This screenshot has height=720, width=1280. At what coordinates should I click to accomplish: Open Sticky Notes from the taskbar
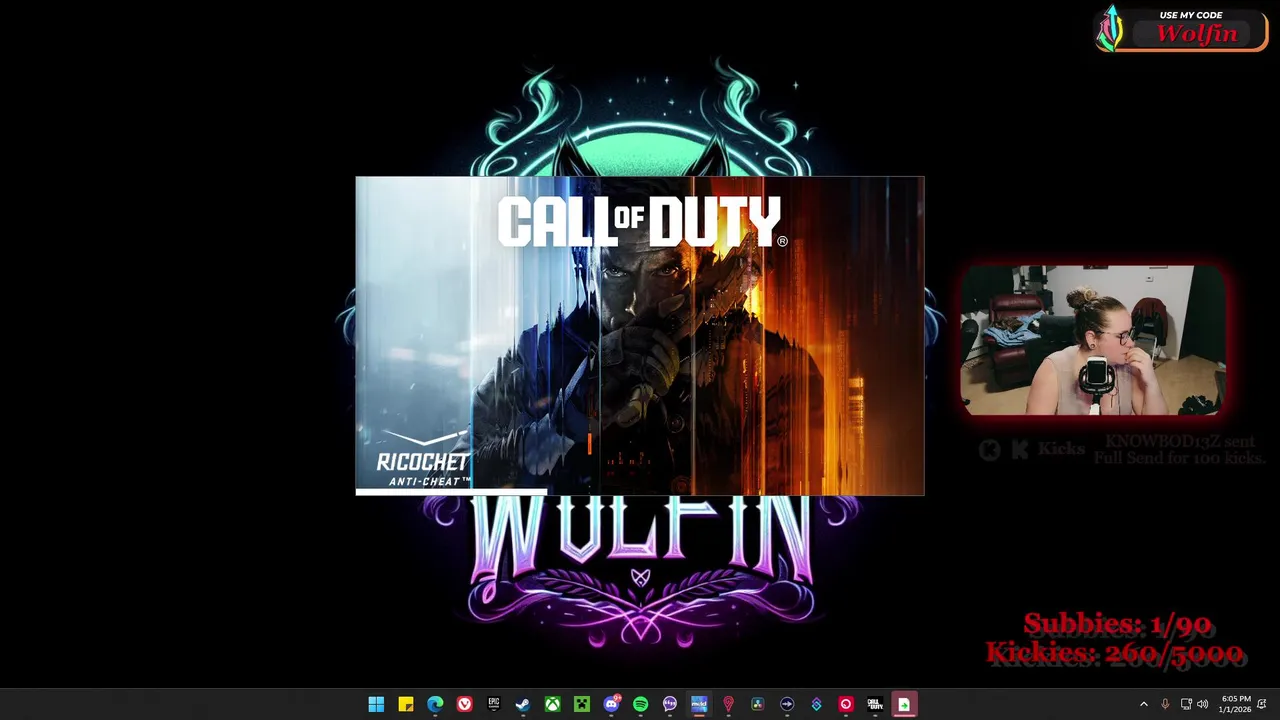405,704
